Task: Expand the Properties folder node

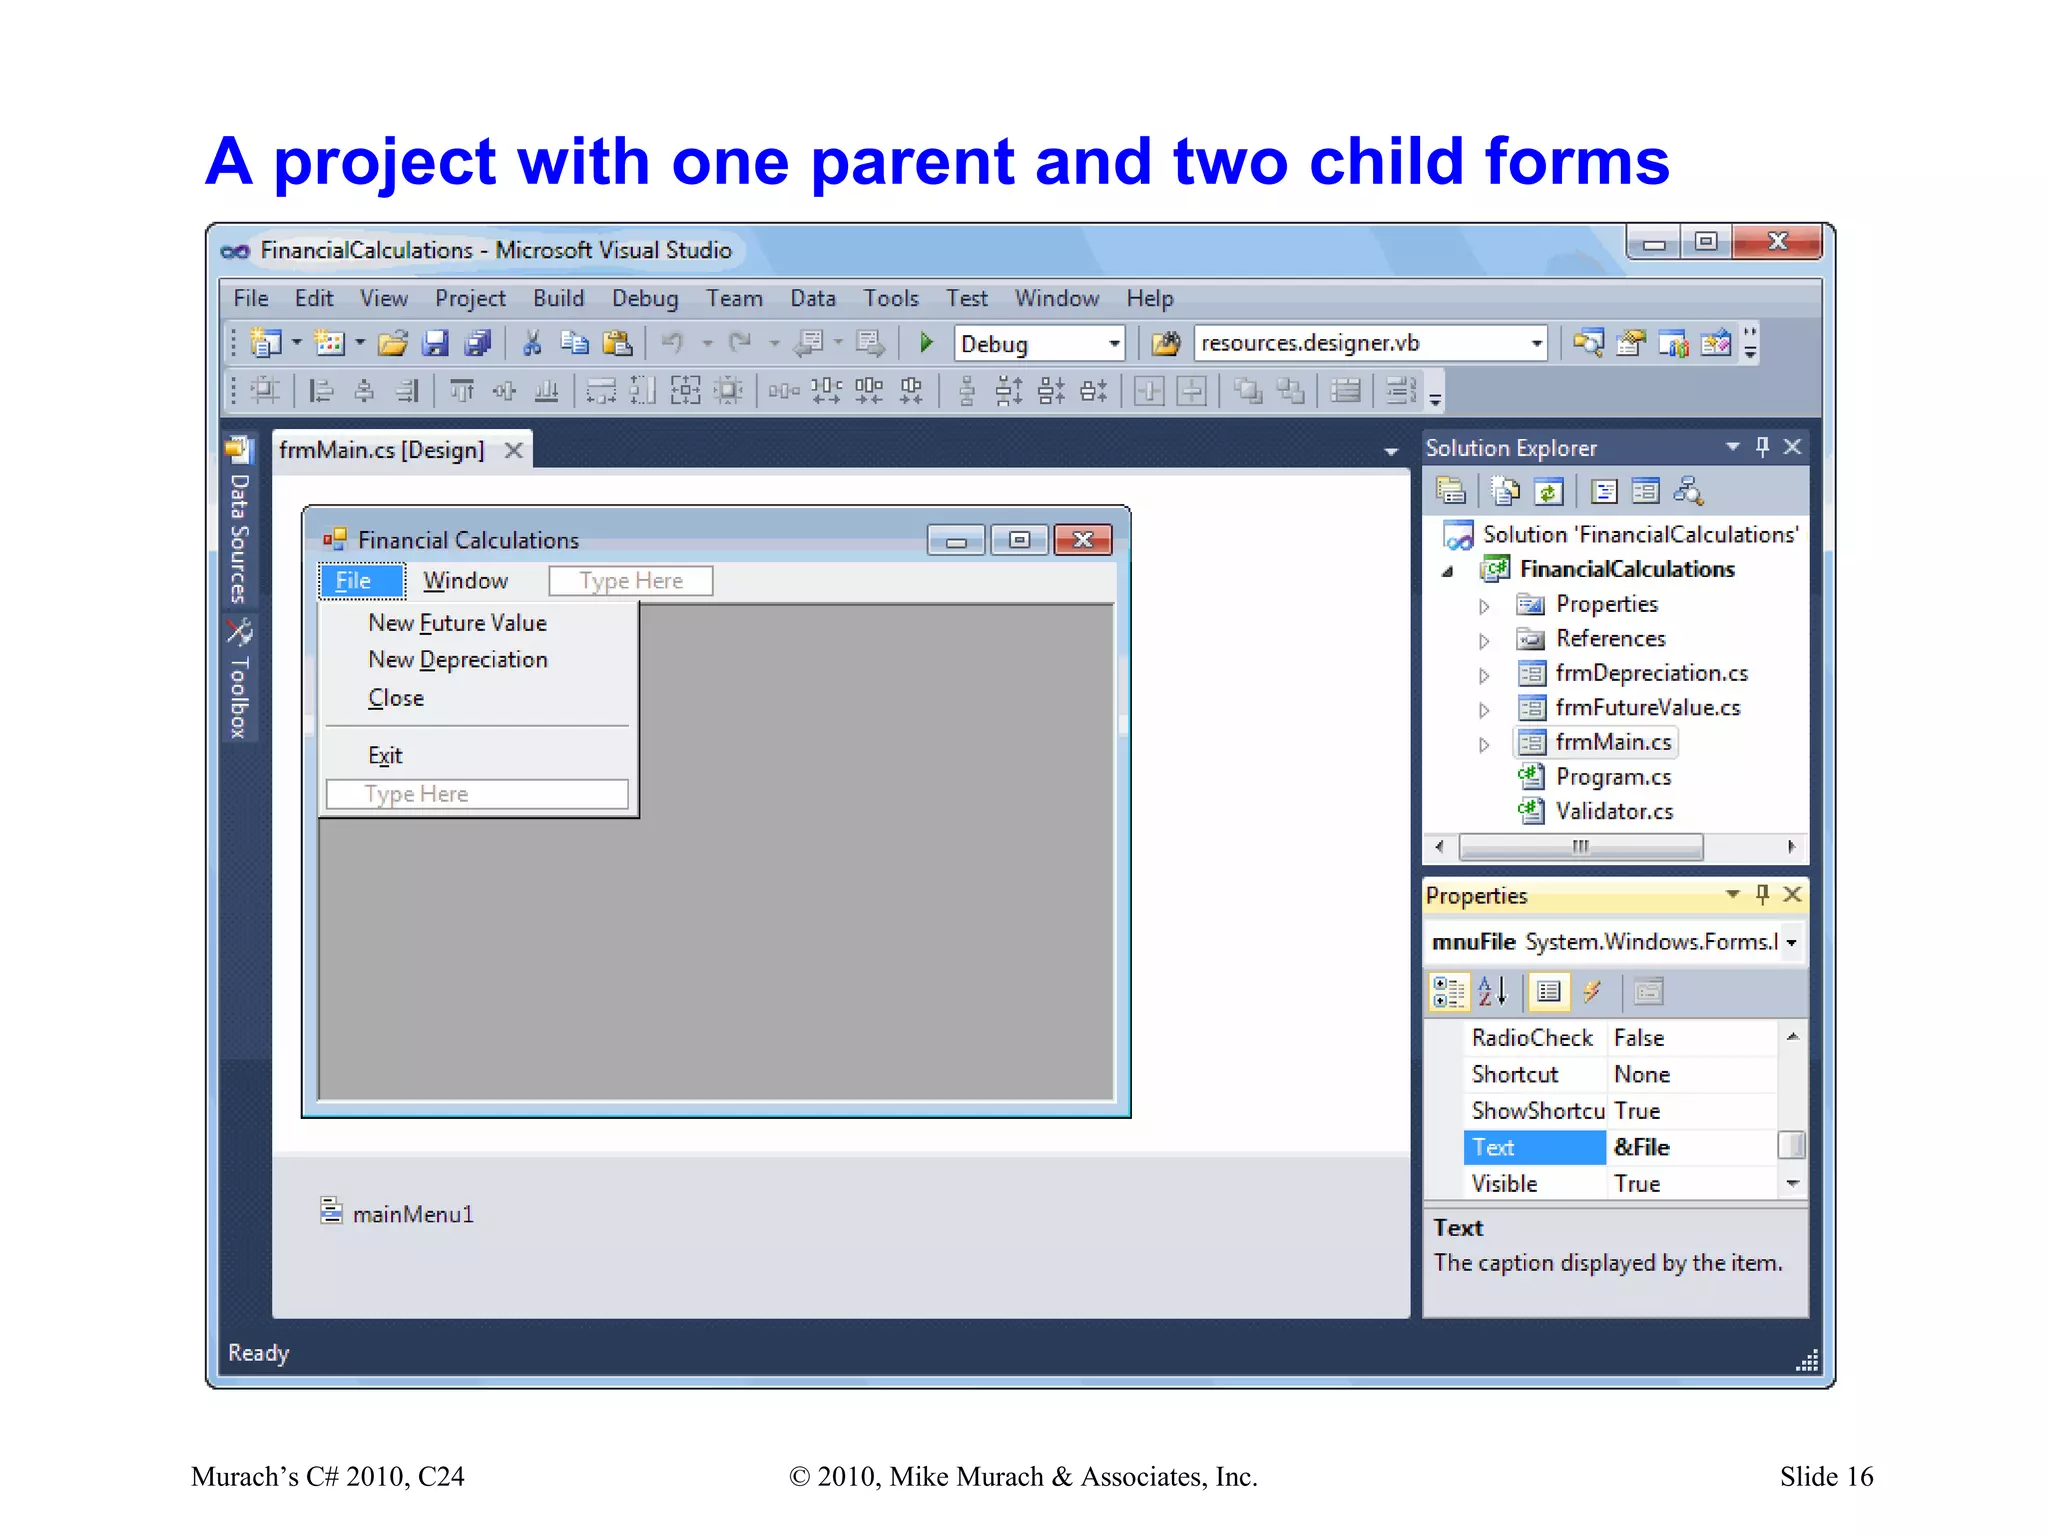Action: (x=1484, y=606)
